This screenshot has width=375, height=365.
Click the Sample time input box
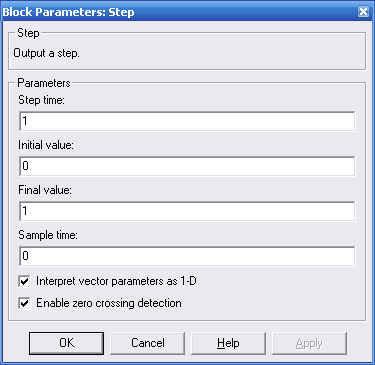(x=187, y=256)
